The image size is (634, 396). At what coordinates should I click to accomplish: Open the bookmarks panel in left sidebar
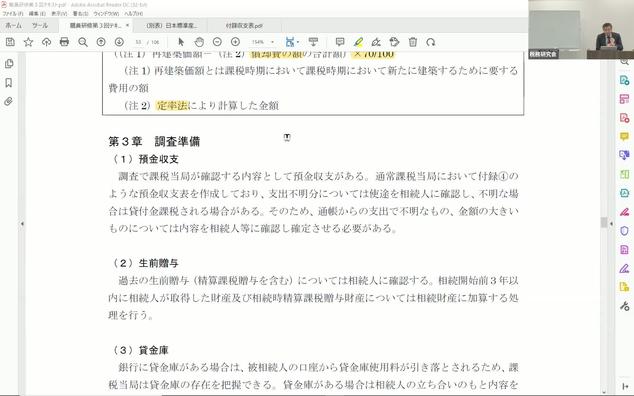pyautogui.click(x=8, y=83)
